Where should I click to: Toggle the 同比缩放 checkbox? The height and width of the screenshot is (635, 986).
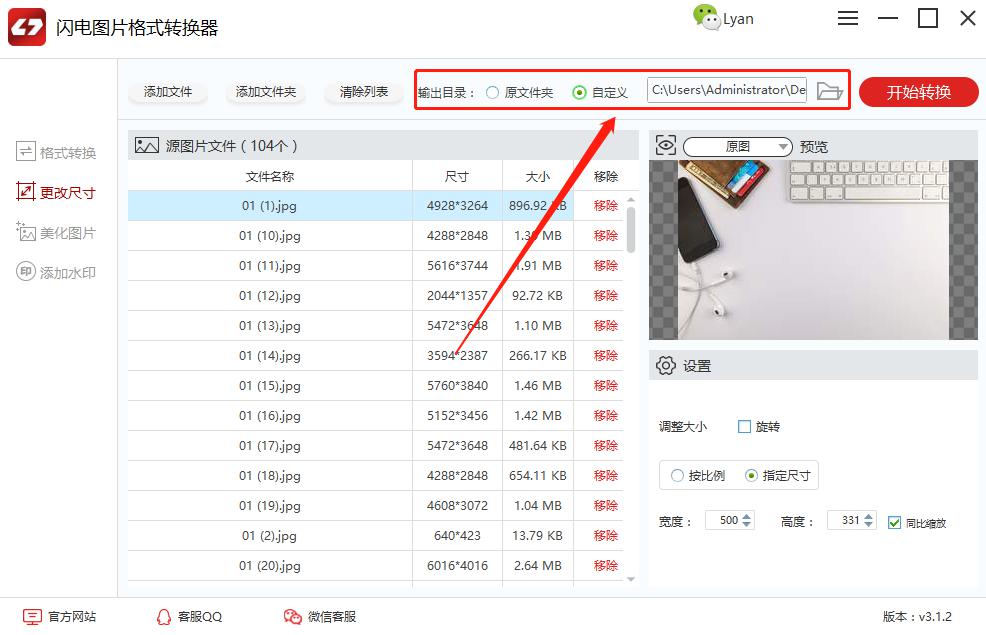pyautogui.click(x=895, y=522)
